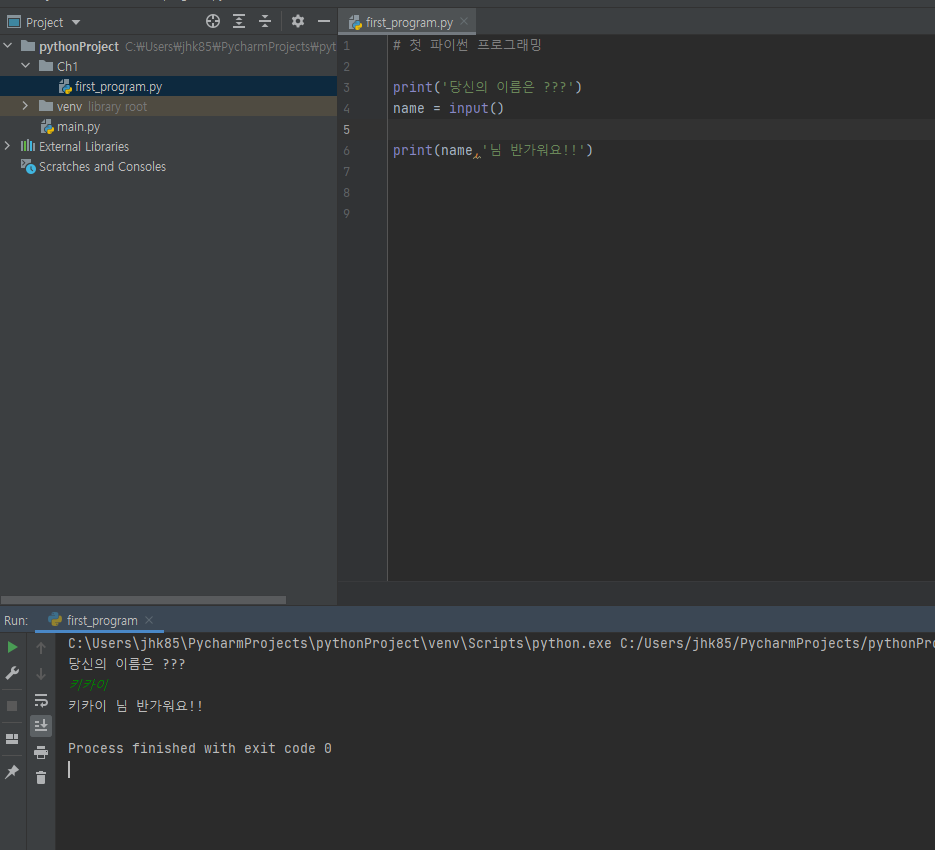The image size is (935, 850).
Task: Click the restore layout icon in Run panel
Action: 12,739
